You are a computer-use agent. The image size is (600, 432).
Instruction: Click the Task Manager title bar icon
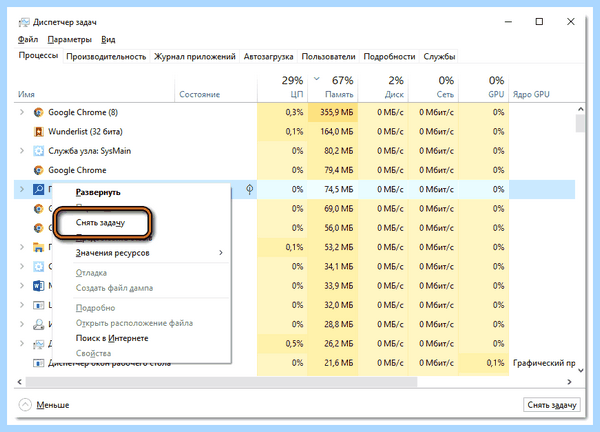[24, 22]
